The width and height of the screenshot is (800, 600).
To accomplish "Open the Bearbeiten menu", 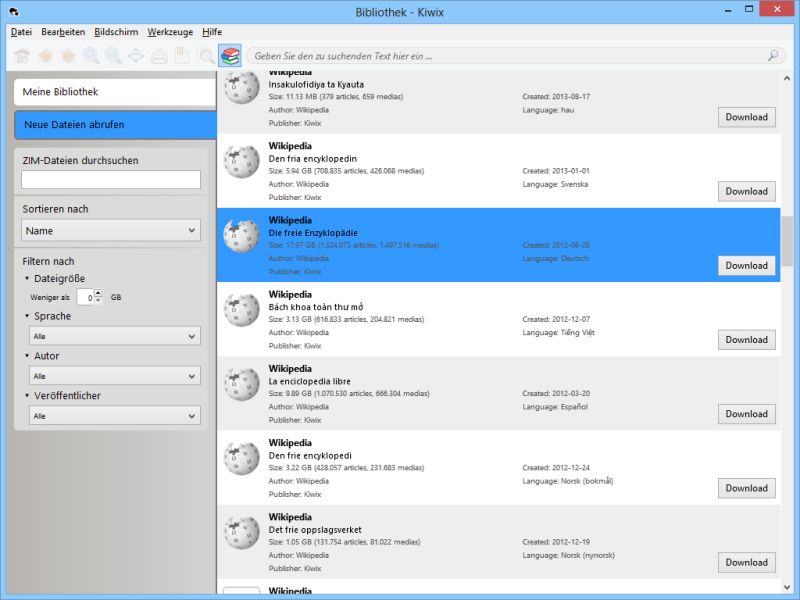I will tap(63, 32).
